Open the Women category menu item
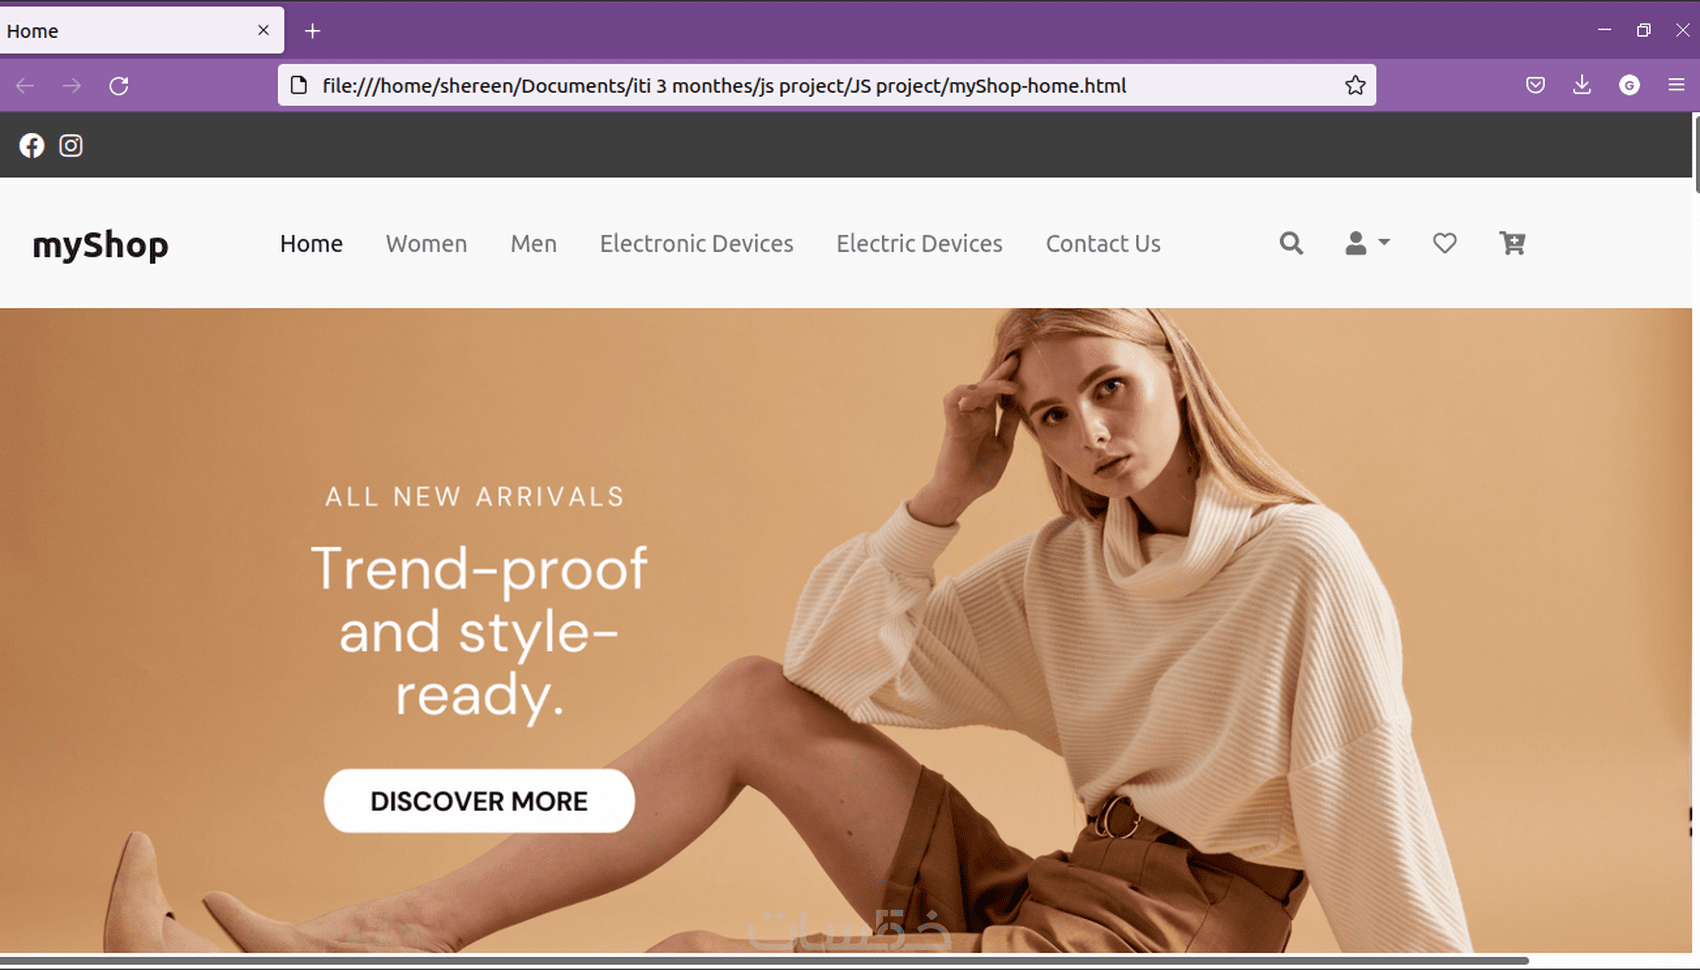Viewport: 1700px width, 970px height. point(426,243)
